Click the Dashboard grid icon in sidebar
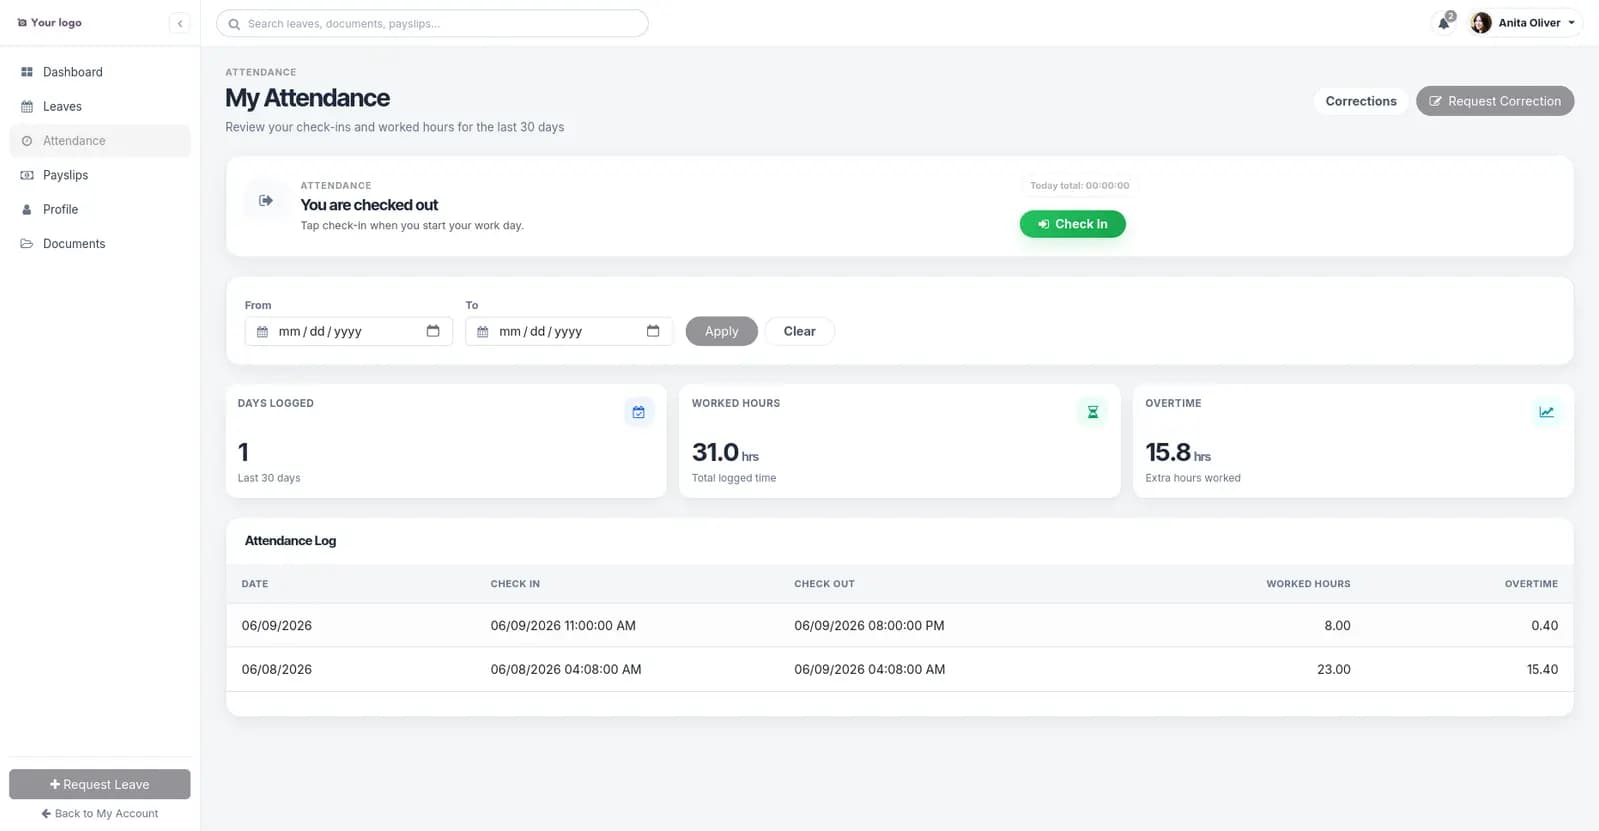This screenshot has width=1599, height=831. tap(27, 72)
